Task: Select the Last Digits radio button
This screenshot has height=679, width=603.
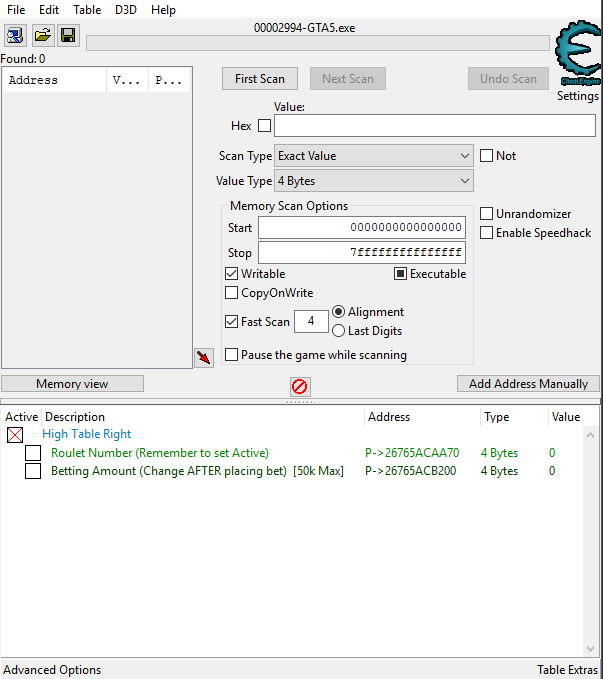Action: click(339, 331)
